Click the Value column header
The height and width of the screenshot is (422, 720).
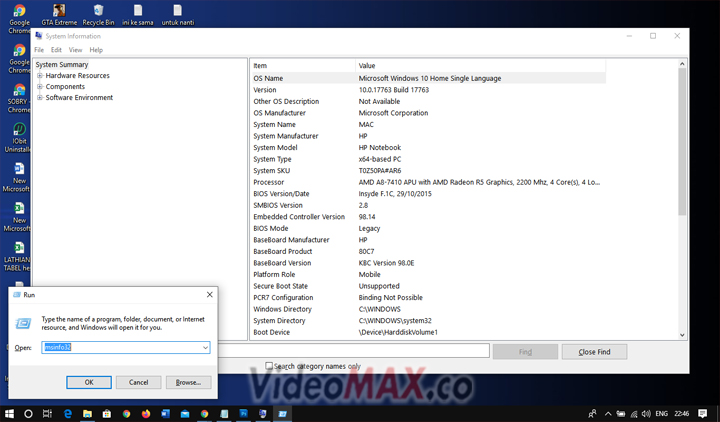click(x=480, y=66)
